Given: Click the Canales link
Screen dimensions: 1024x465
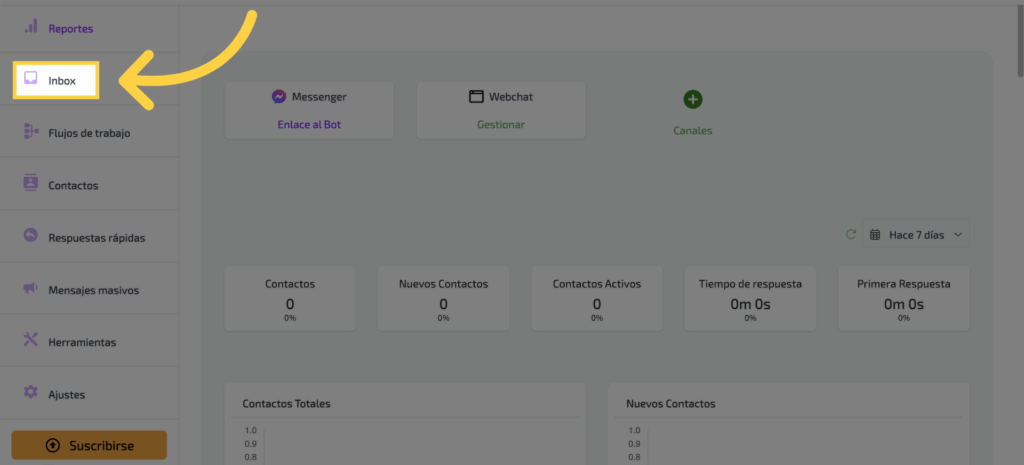Looking at the screenshot, I should click(692, 130).
